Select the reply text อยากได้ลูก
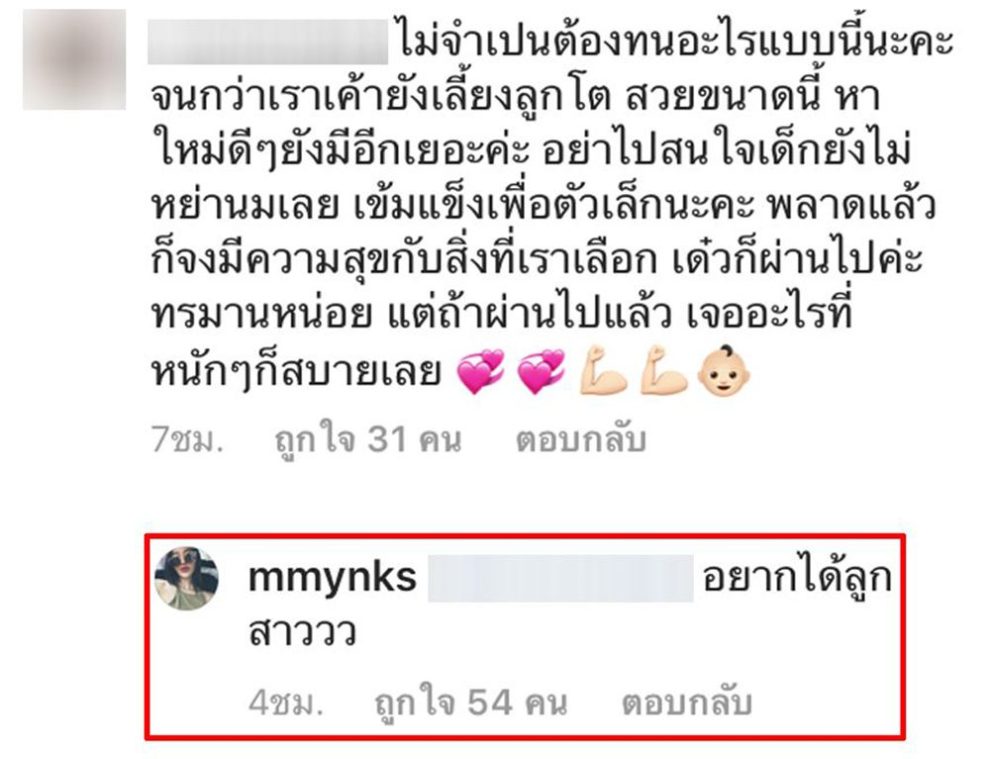Image resolution: width=990 pixels, height=759 pixels. [x=797, y=578]
